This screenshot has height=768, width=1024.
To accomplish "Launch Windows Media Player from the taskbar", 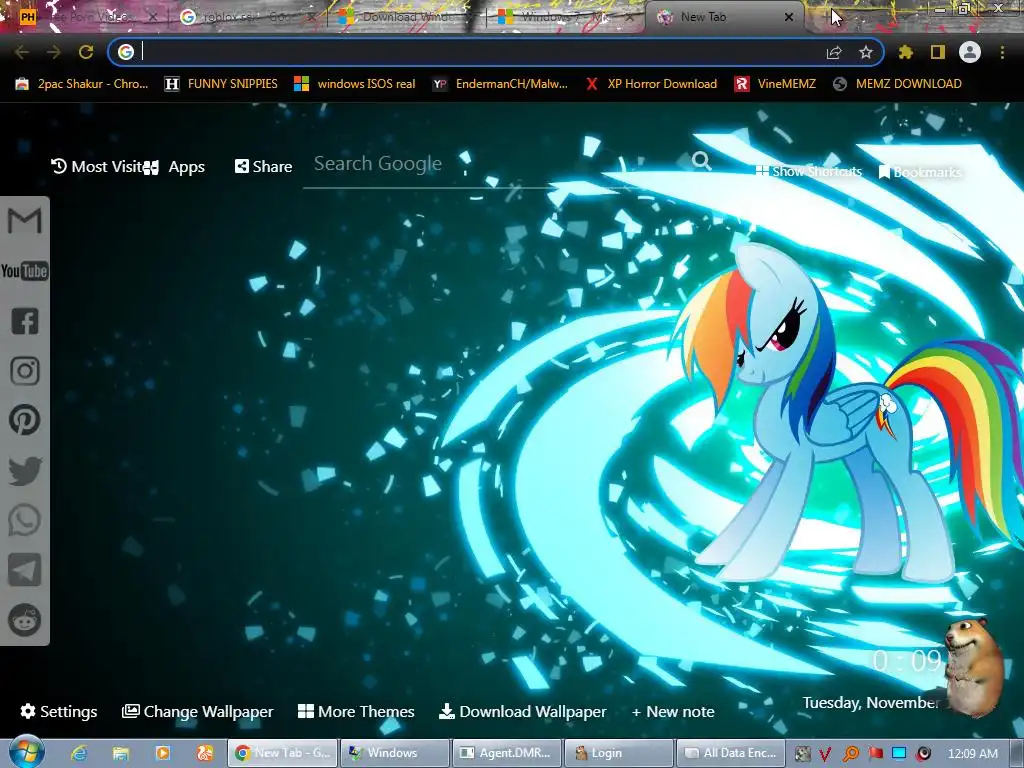I will click(x=163, y=753).
